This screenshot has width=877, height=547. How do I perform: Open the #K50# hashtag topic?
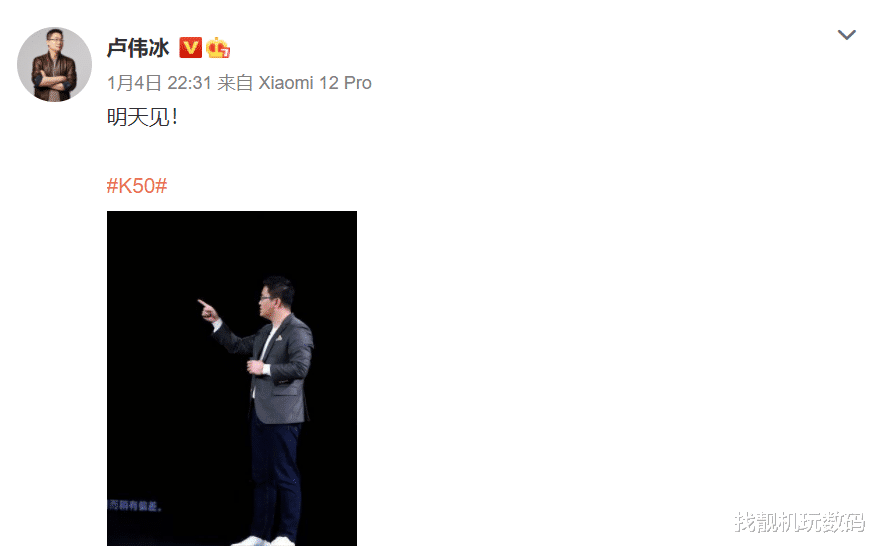[137, 186]
